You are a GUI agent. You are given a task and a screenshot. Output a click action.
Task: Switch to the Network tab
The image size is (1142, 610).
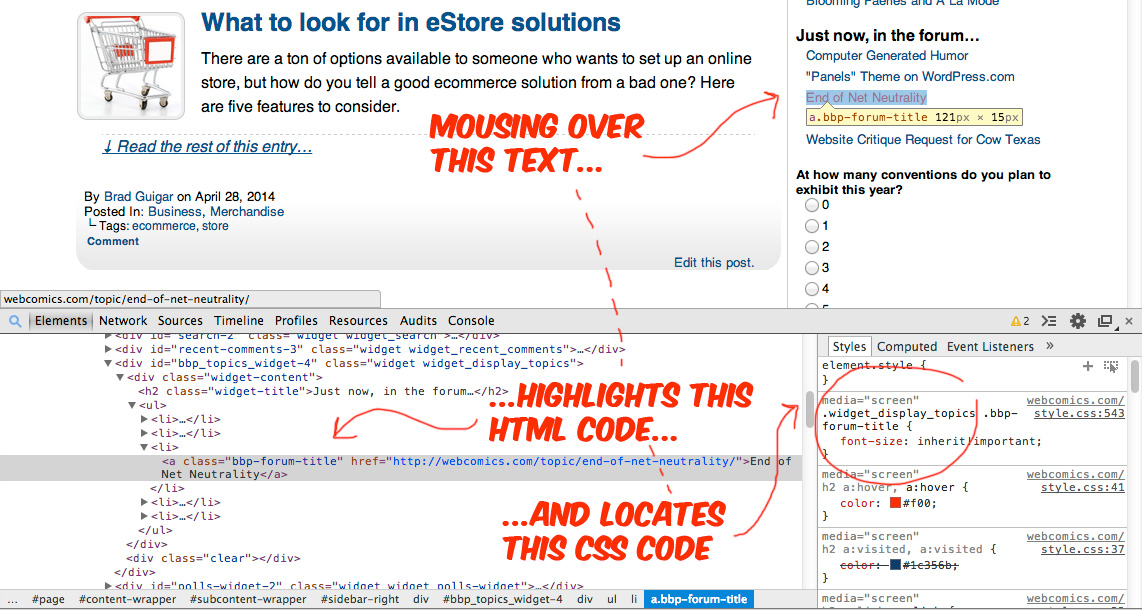pyautogui.click(x=123, y=321)
